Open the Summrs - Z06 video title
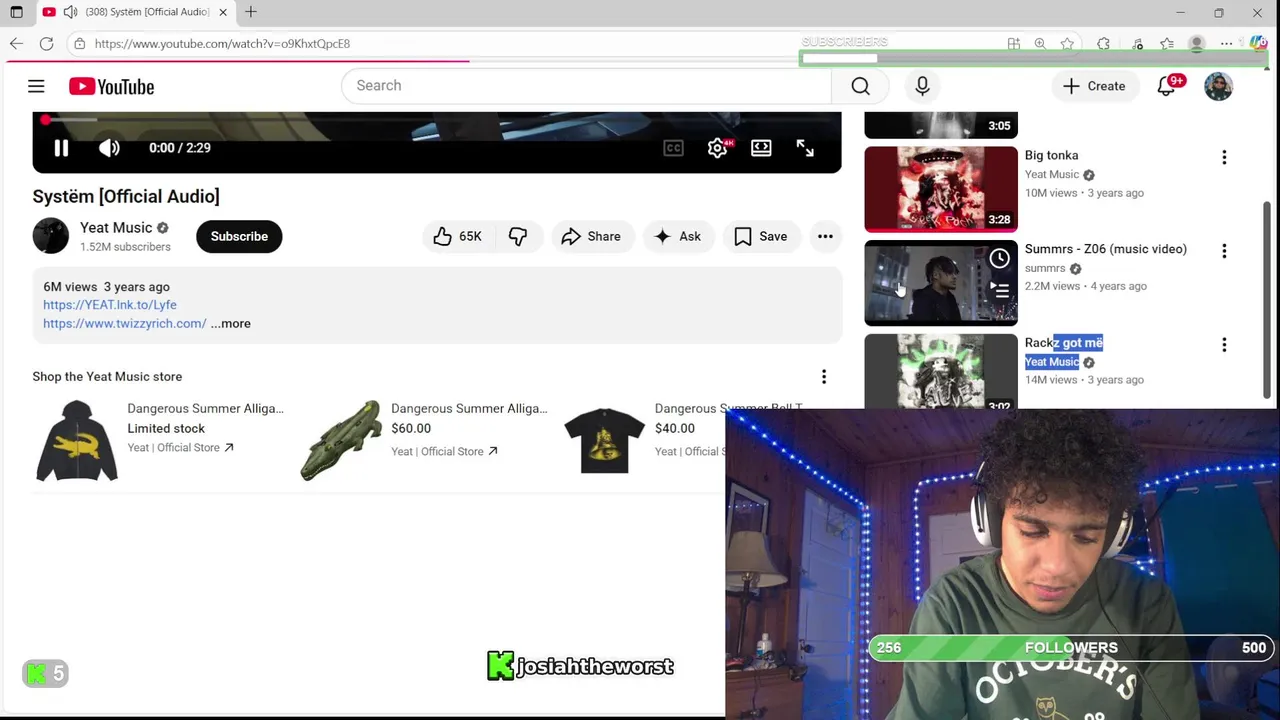Screen dimensions: 1280x720 click(1106, 249)
